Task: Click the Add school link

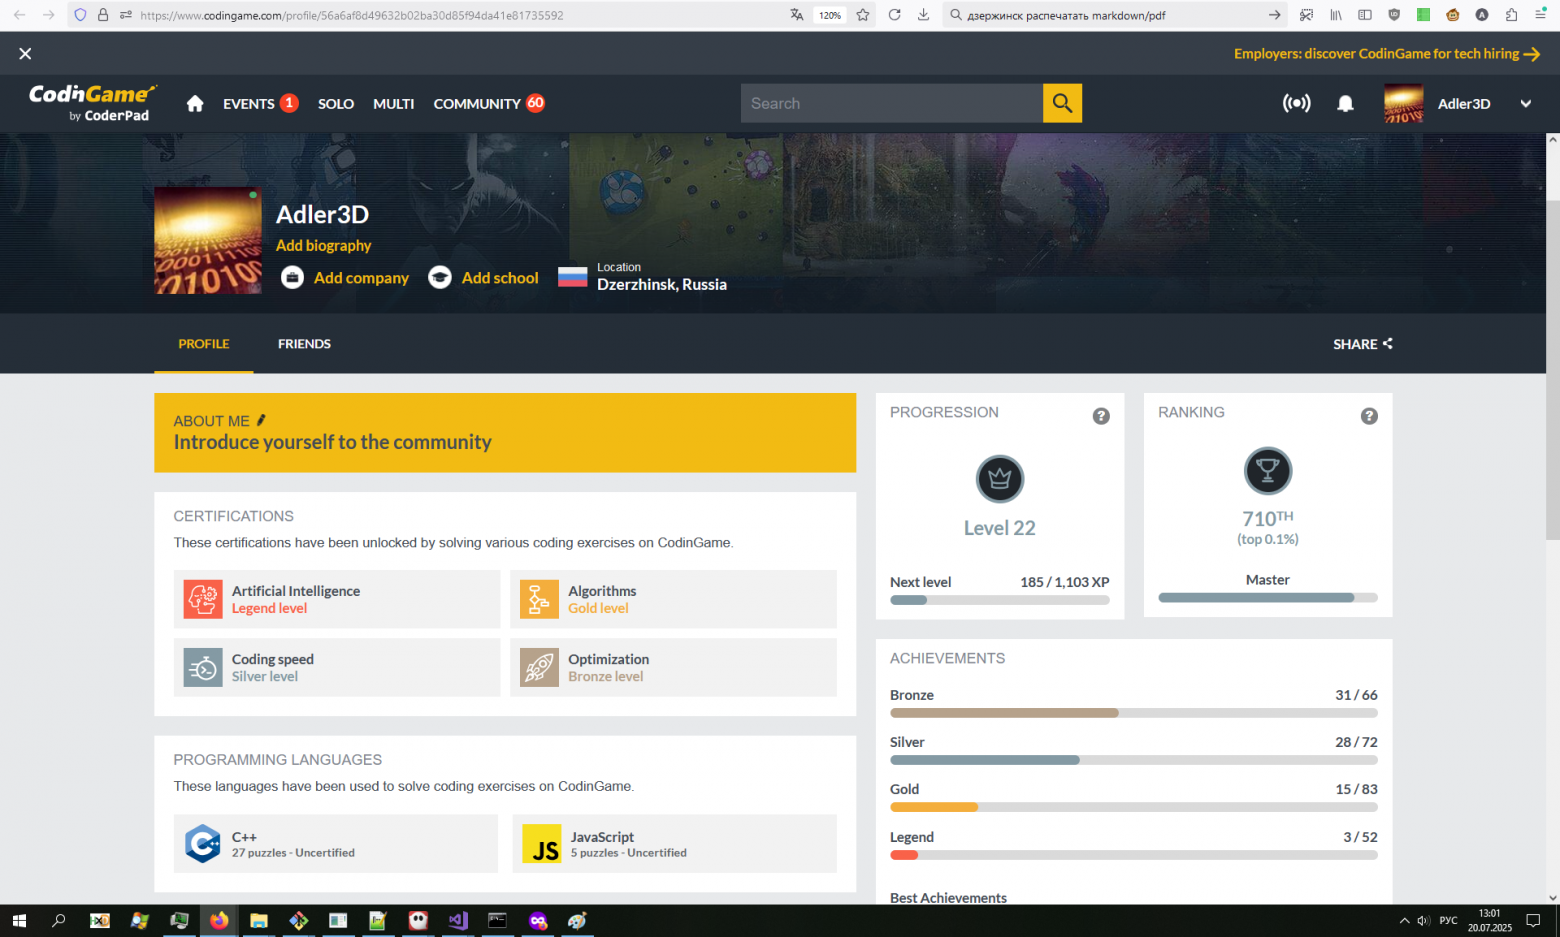Action: tap(500, 278)
